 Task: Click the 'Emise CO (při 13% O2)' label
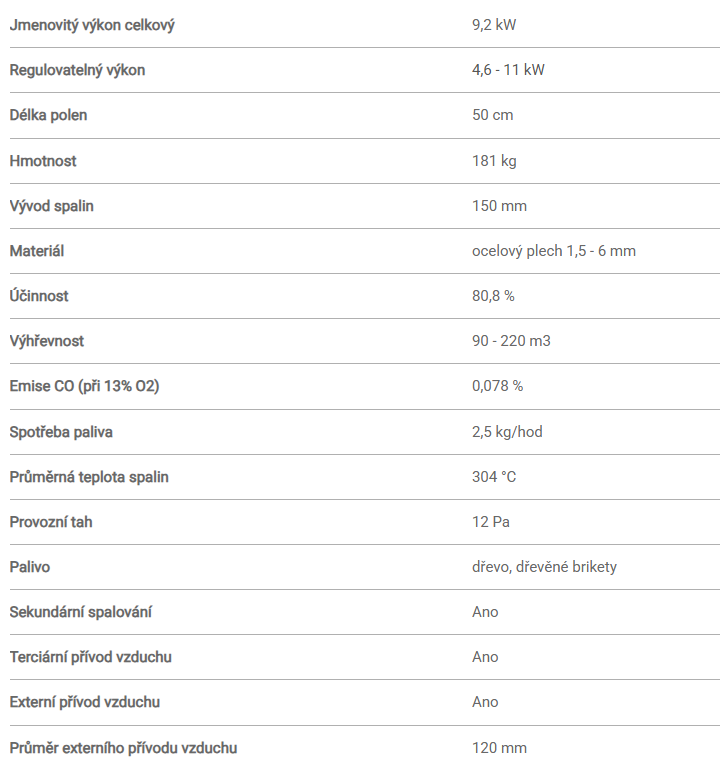pos(84,386)
